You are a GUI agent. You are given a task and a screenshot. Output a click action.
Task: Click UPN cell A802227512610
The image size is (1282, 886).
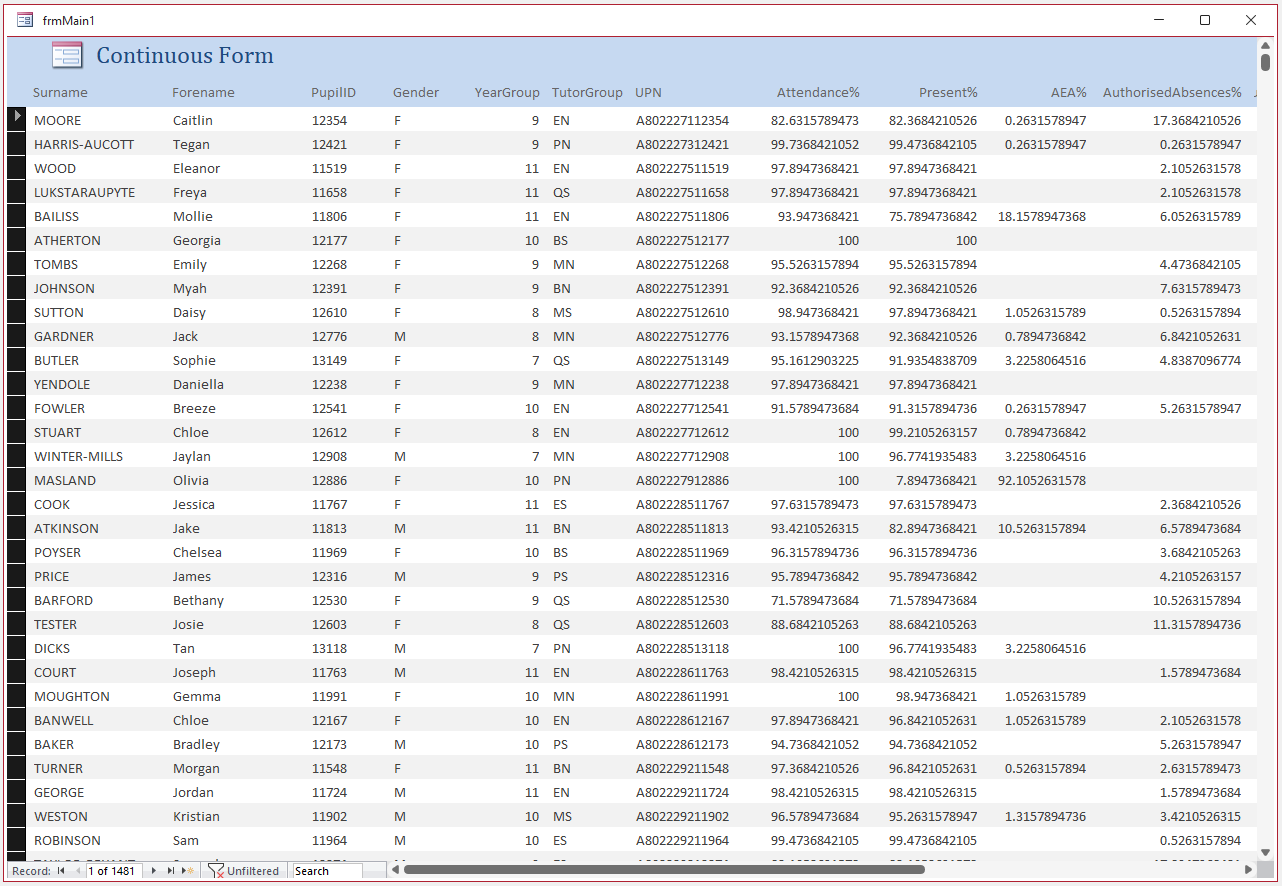click(682, 312)
